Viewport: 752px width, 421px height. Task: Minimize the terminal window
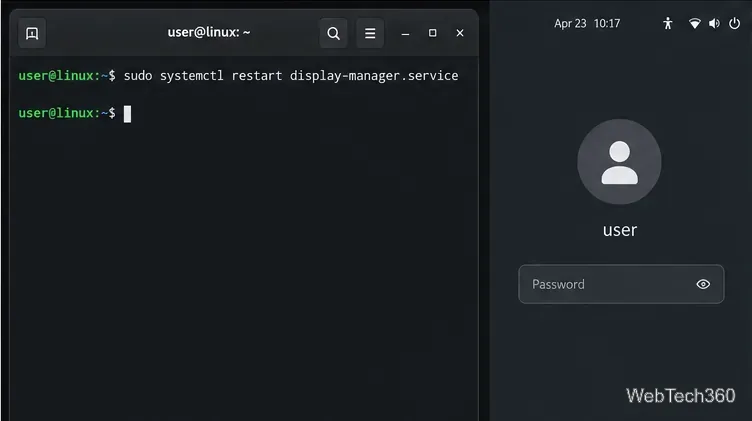(405, 33)
